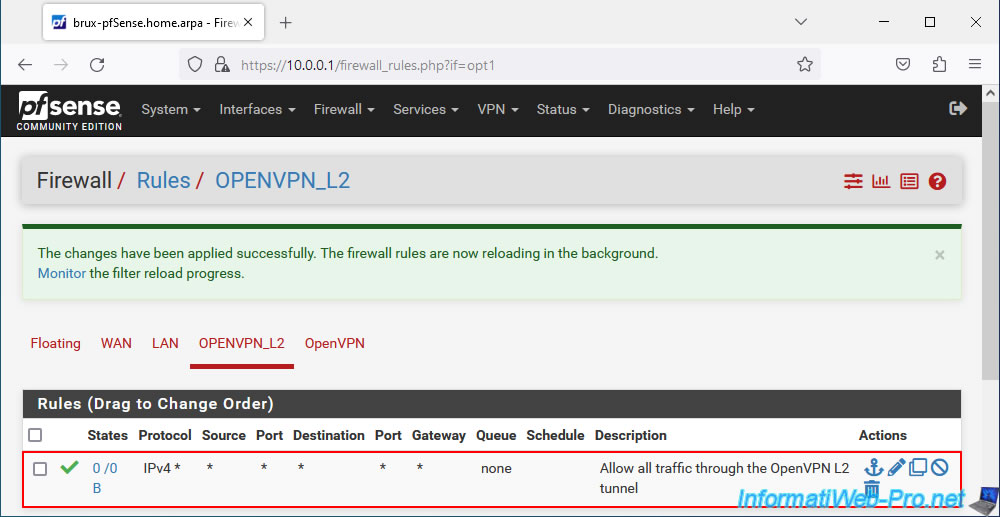Click the 'Rules (Drag to Change Order)' heading
The width and height of the screenshot is (1000, 517).
point(156,404)
